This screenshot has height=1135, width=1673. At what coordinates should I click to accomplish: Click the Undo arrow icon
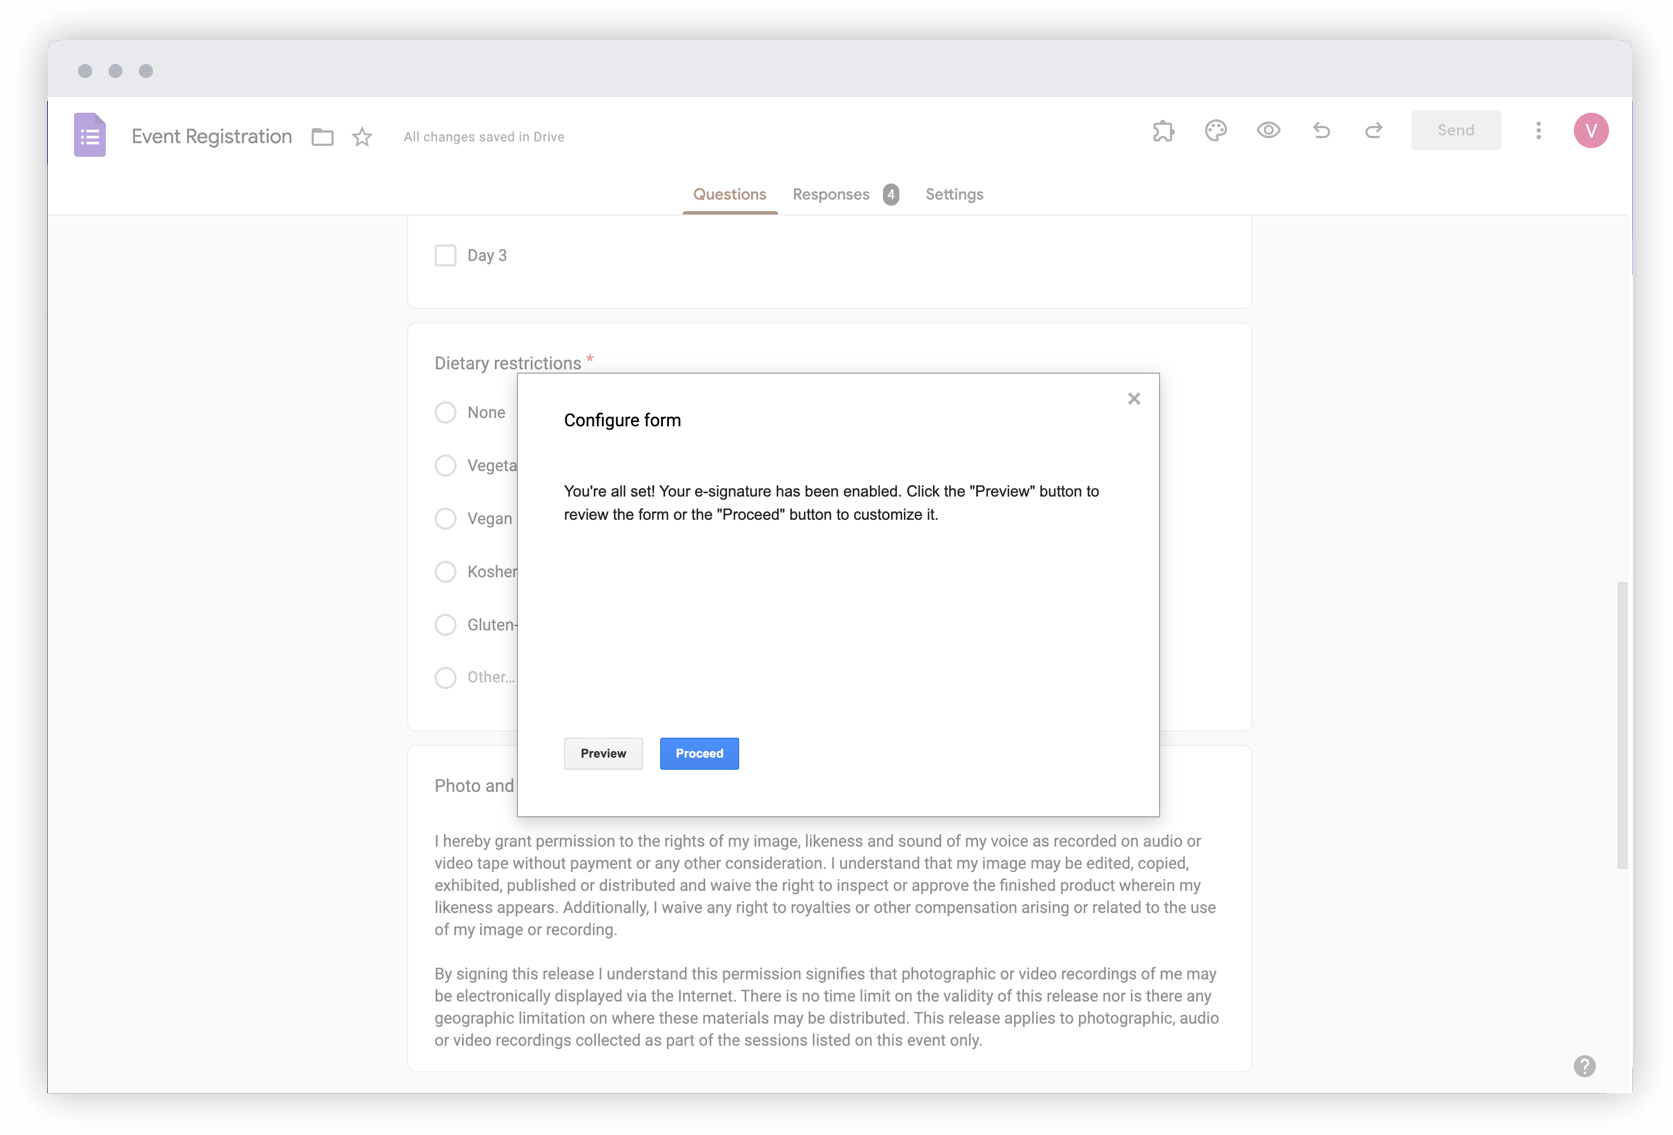click(x=1321, y=130)
